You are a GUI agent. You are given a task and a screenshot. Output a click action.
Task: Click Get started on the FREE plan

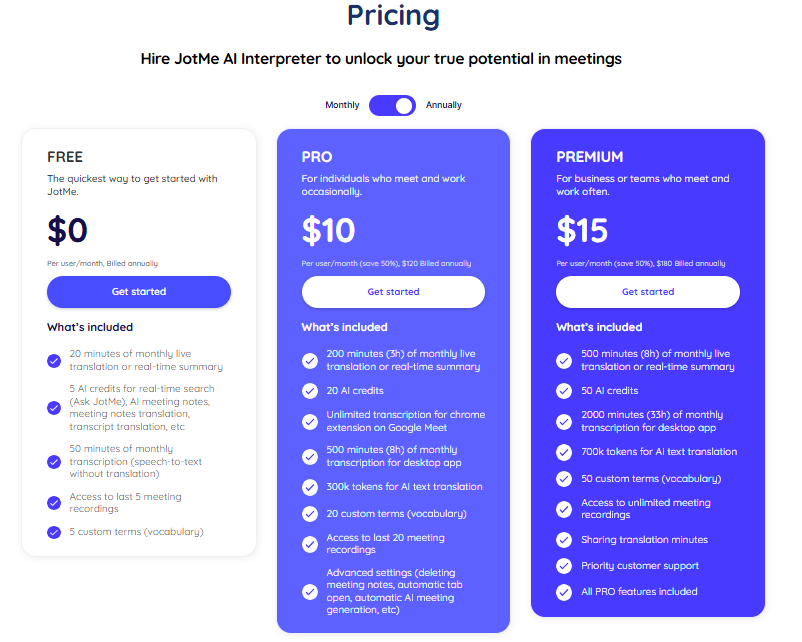[138, 292]
